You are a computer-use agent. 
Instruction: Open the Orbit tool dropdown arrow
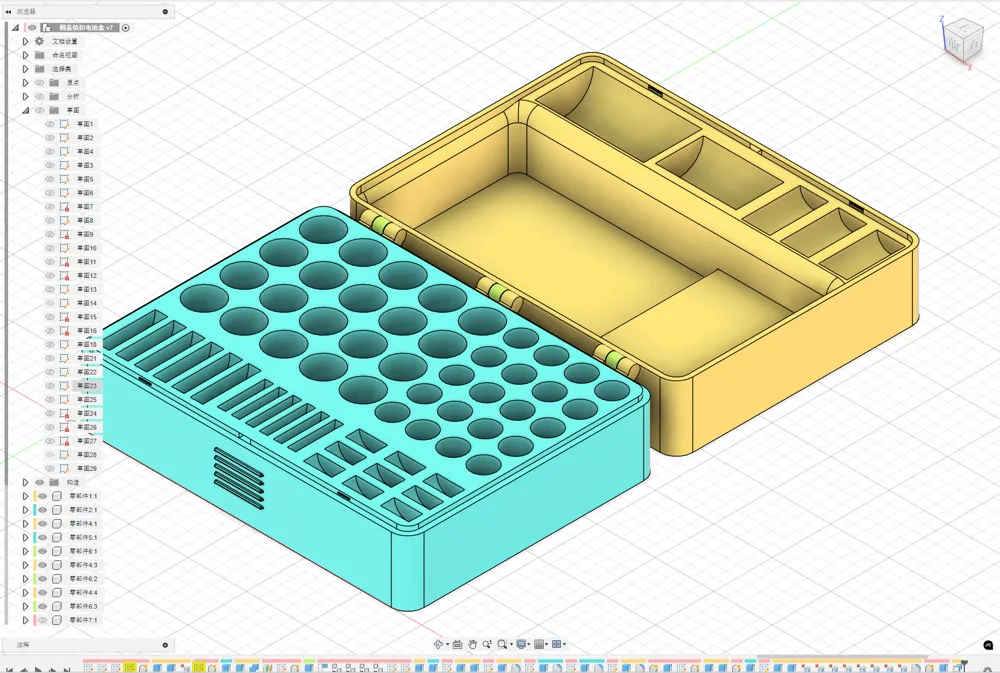(x=447, y=644)
